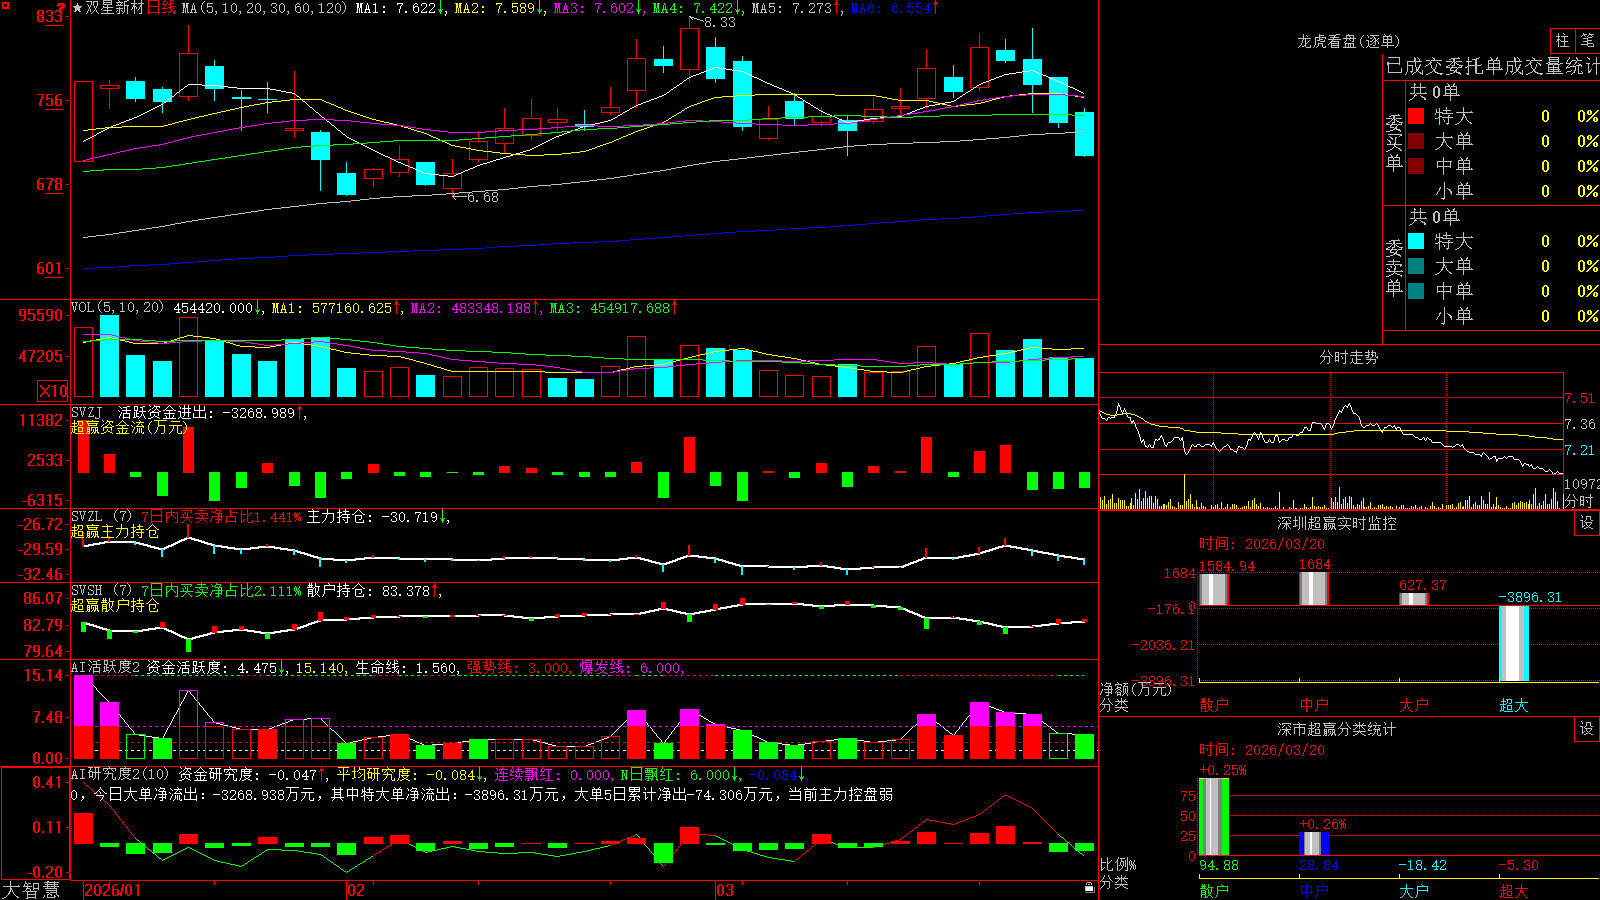Click the 主力持仓: -30.719 readout
The width and height of the screenshot is (1600, 900).
372,517
